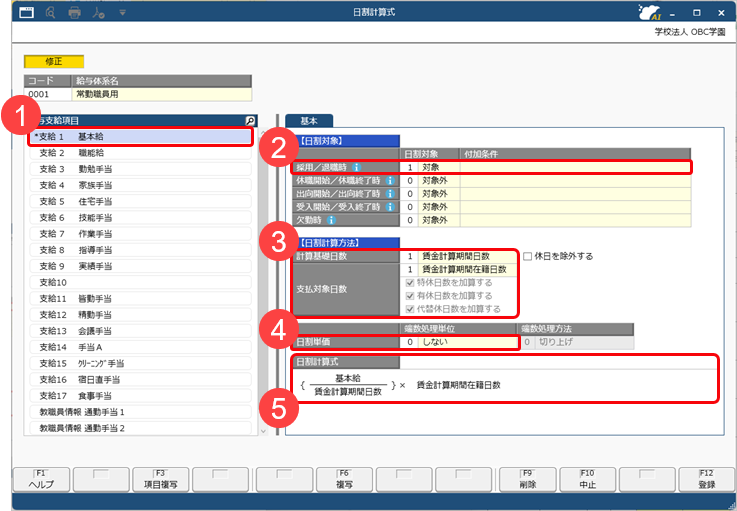737x511 pixels.
Task: Click the PDF export icon
Action: click(98, 13)
